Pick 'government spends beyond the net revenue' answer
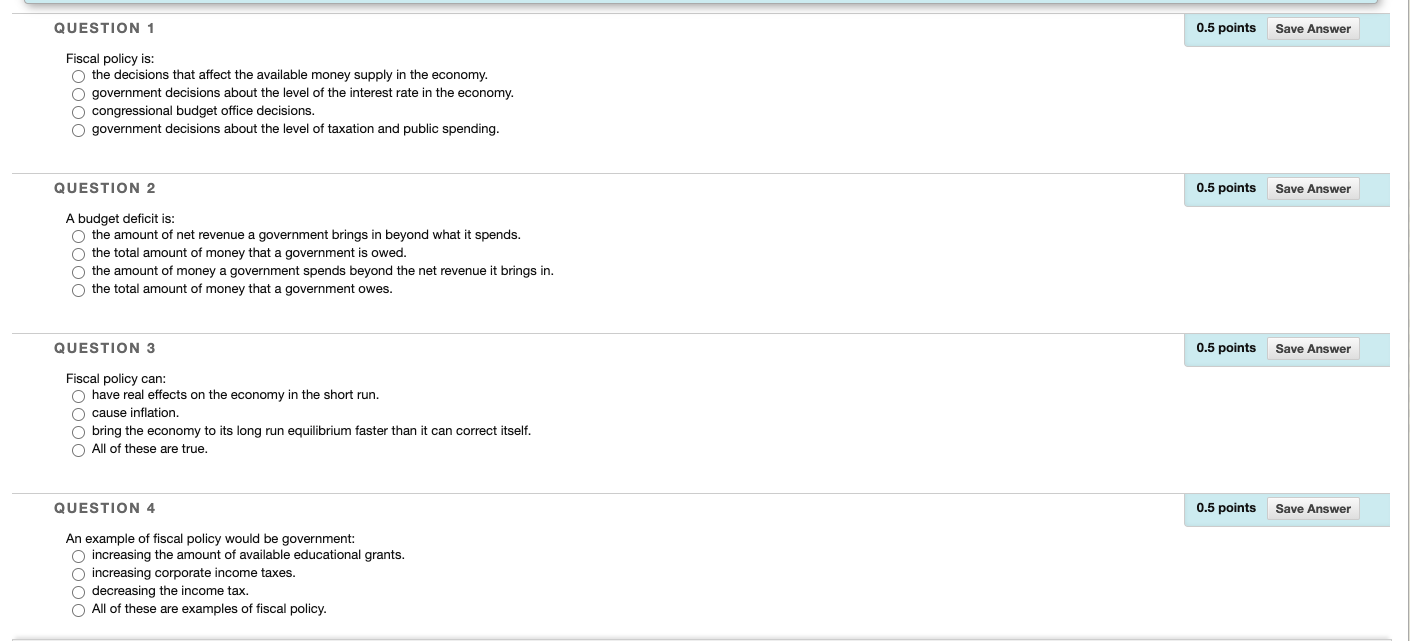The height and width of the screenshot is (641, 1410). pos(78,272)
